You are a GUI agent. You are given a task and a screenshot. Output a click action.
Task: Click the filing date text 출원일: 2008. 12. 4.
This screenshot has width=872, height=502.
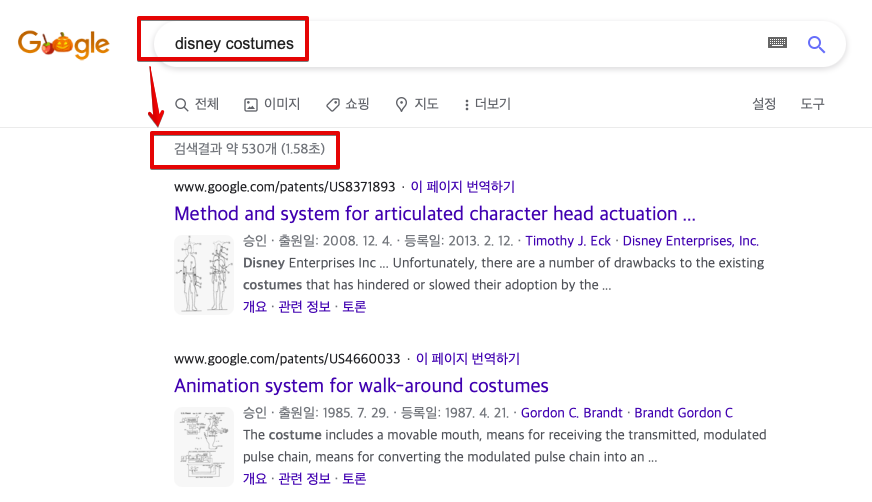[x=335, y=241]
